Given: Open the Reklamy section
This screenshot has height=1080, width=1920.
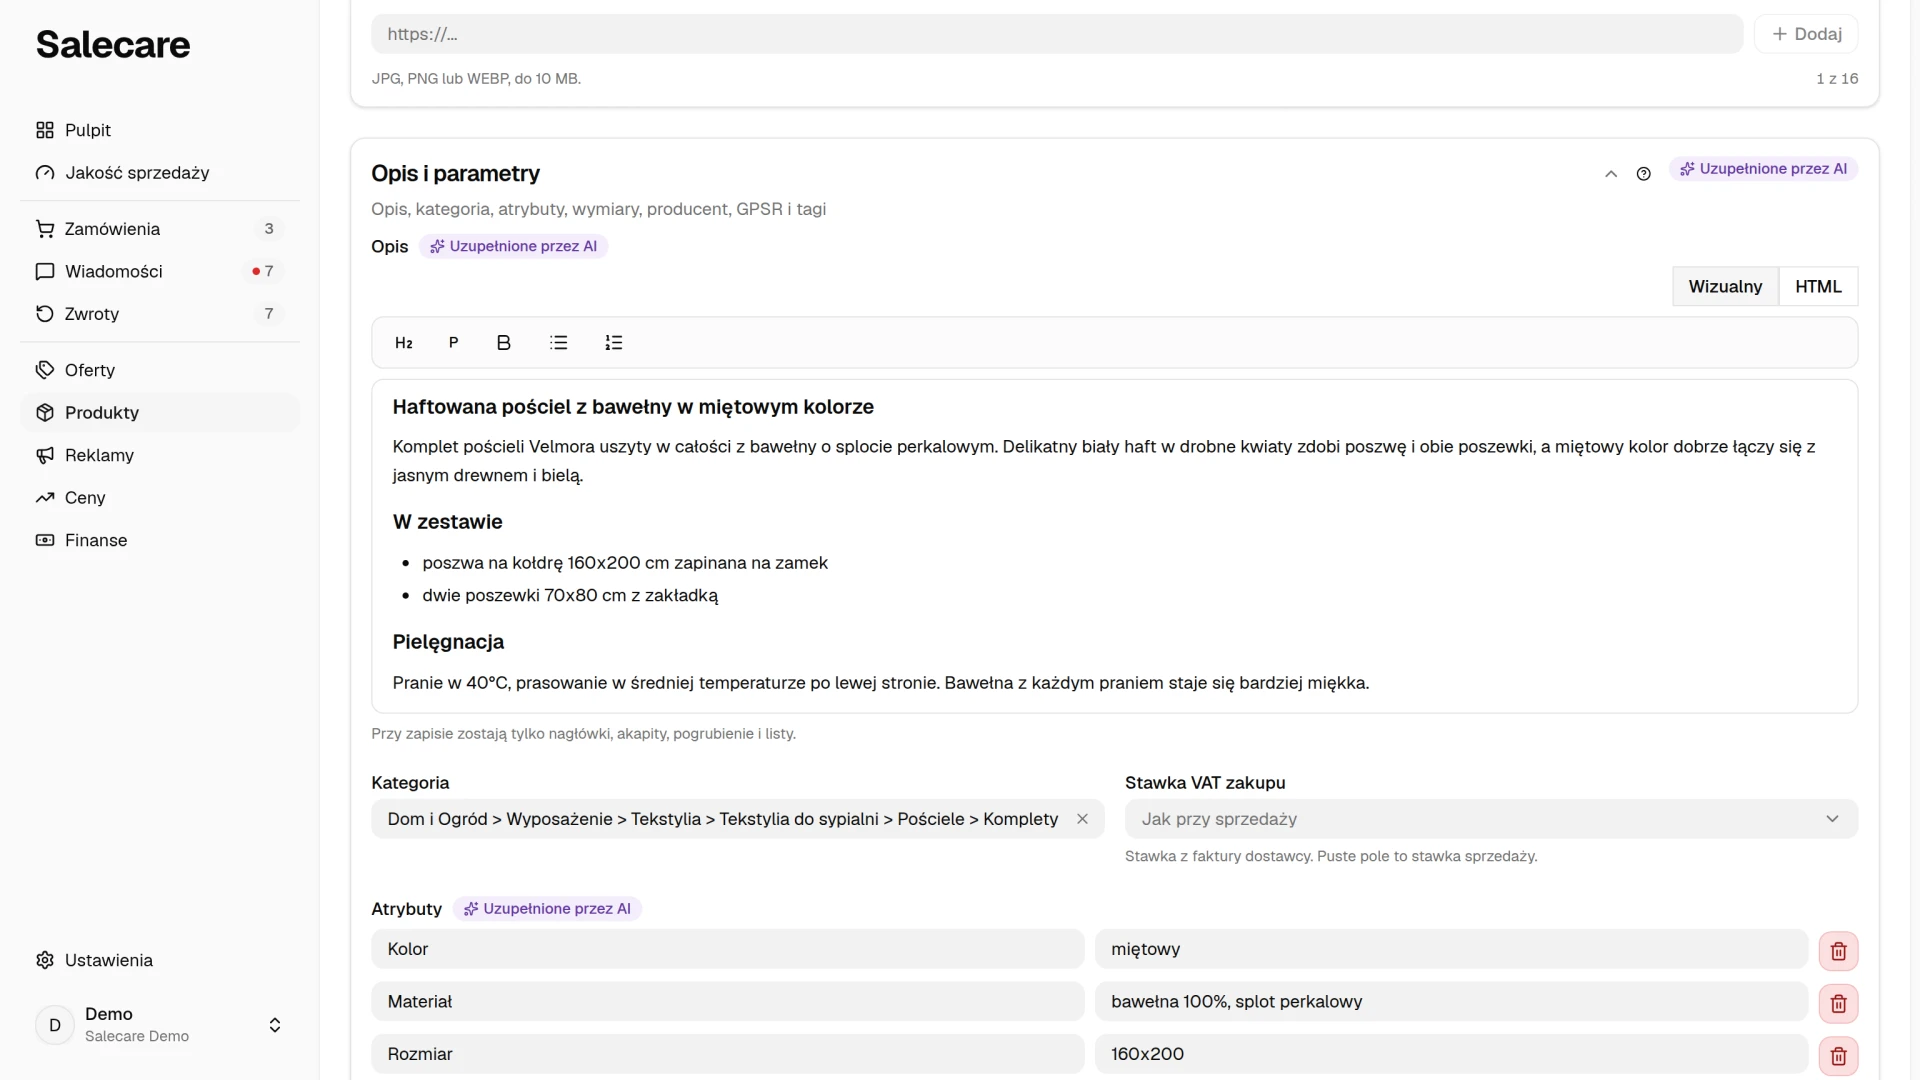Looking at the screenshot, I should pos(160,455).
